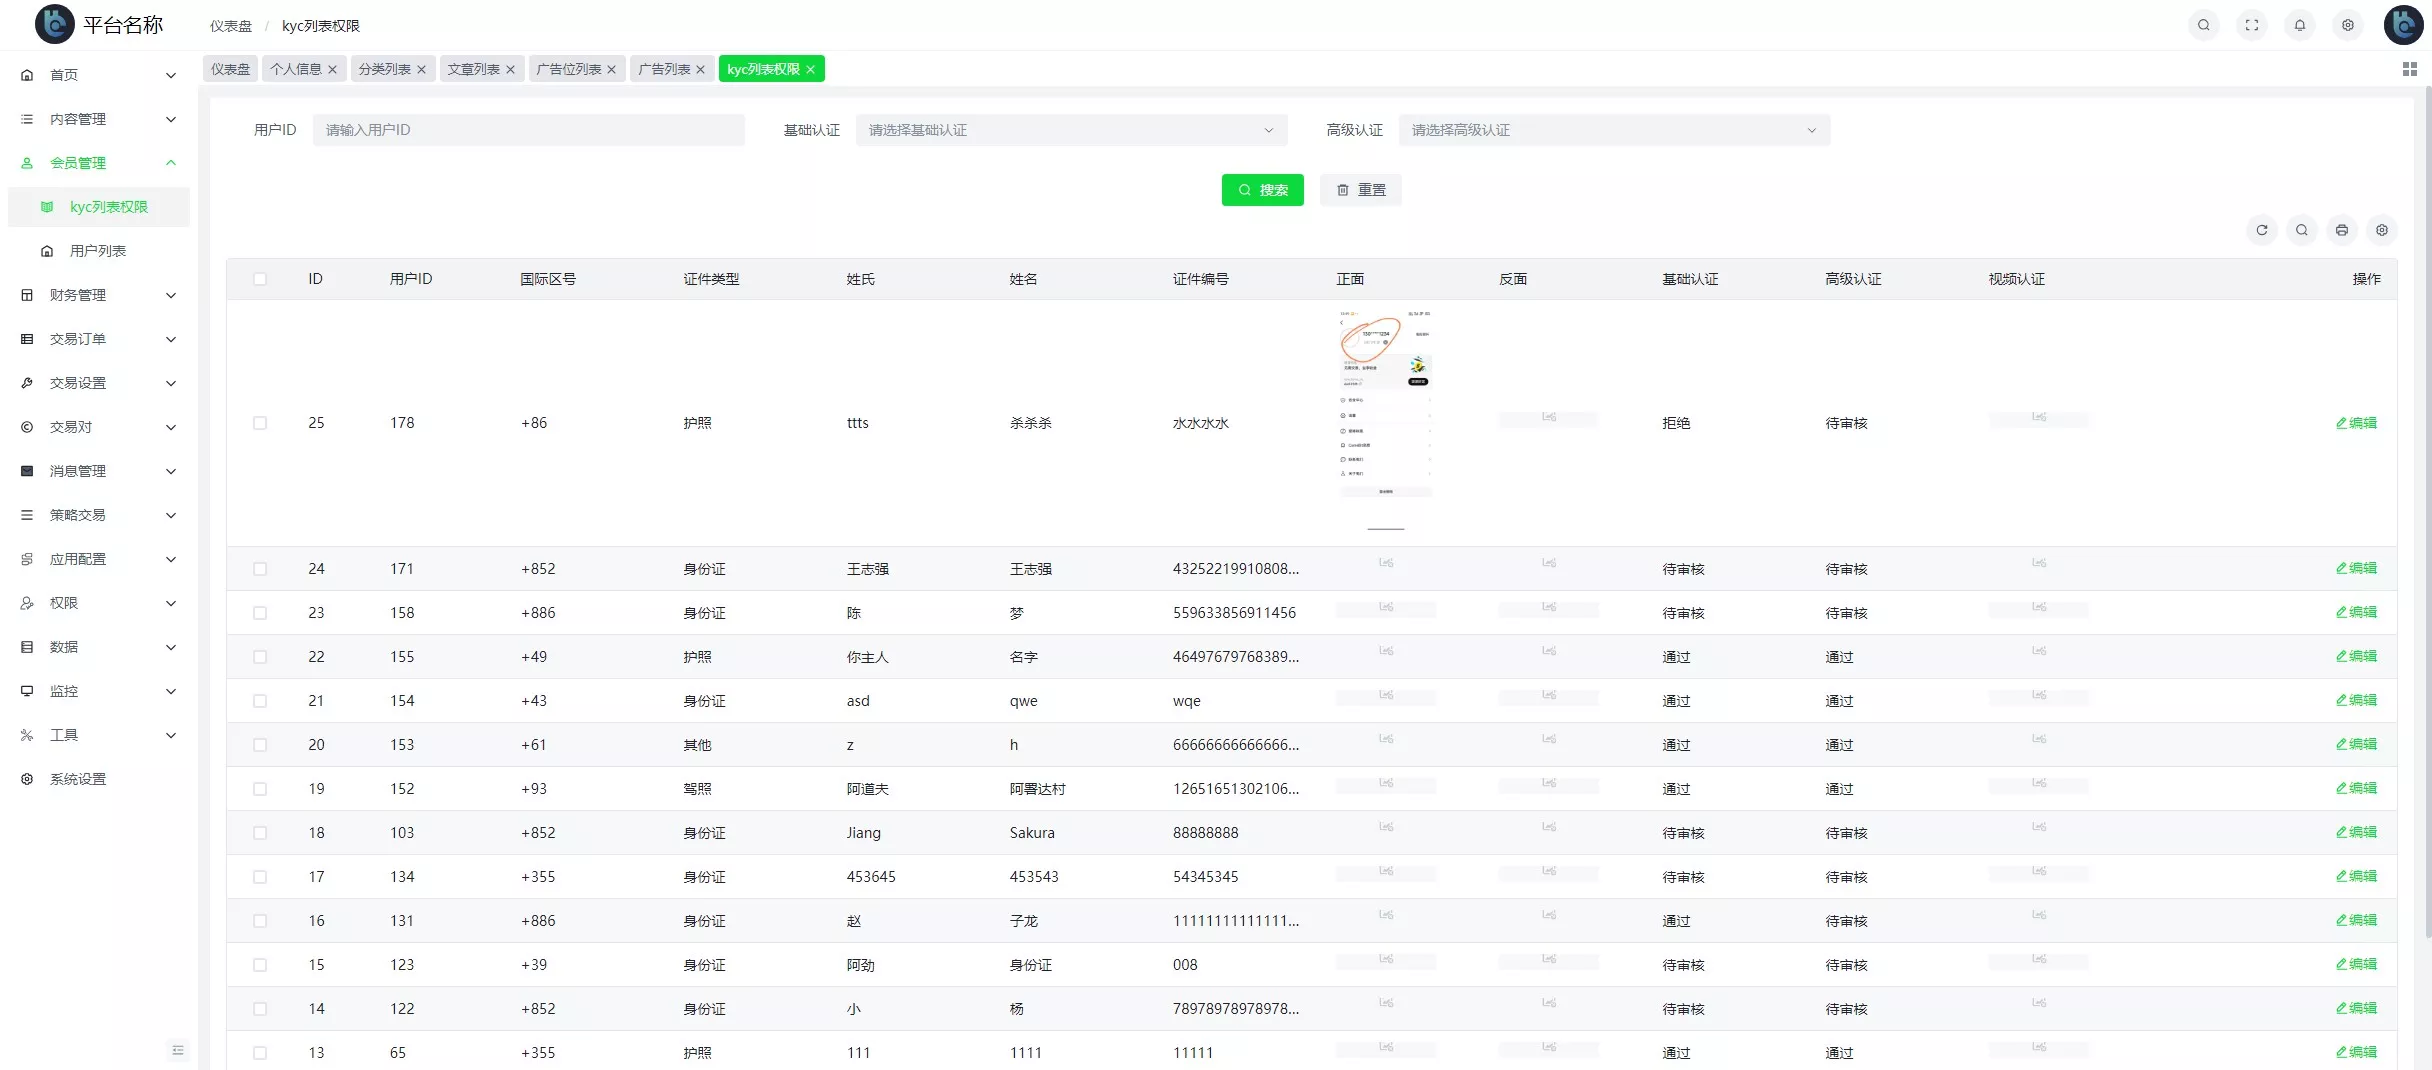Viewport: 2432px width, 1070px height.
Task: Select checkbox for row ID 24
Action: click(260, 569)
